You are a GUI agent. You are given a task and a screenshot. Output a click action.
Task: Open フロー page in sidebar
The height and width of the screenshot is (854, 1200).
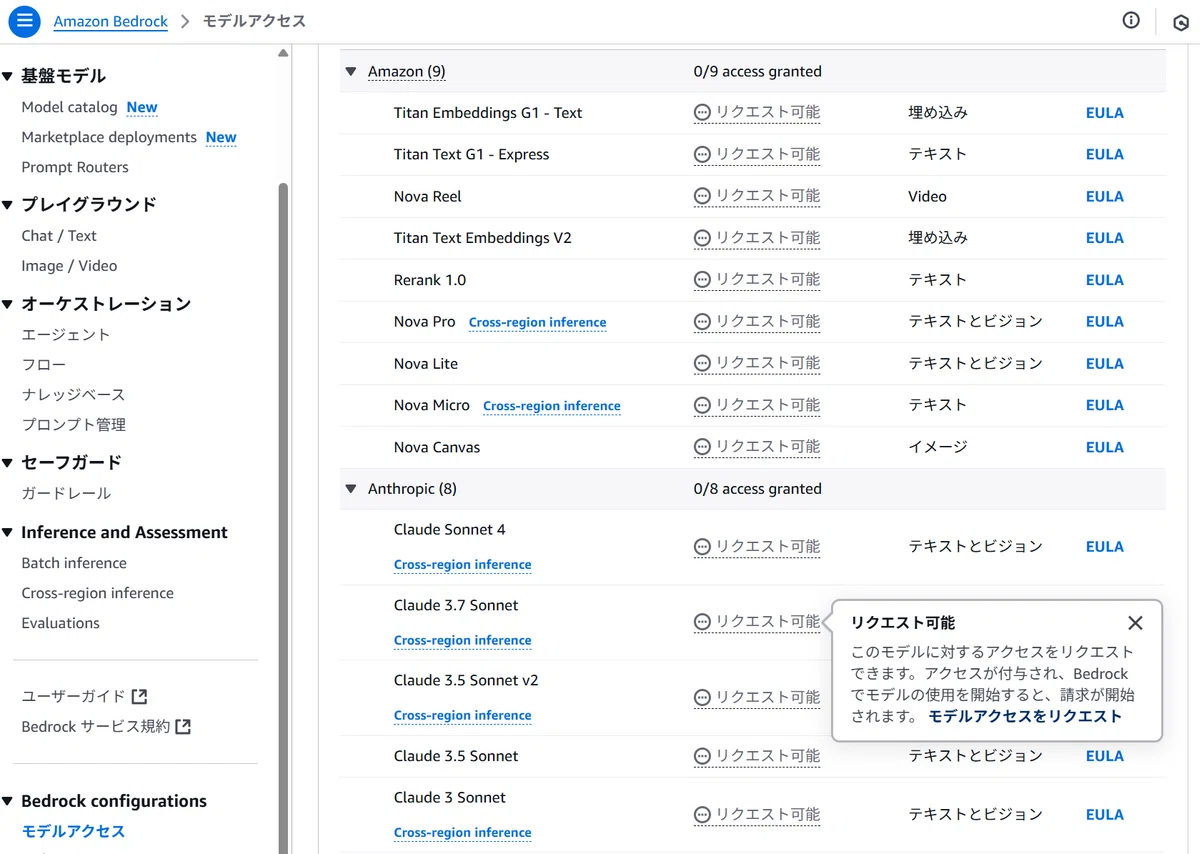pyautogui.click(x=44, y=365)
